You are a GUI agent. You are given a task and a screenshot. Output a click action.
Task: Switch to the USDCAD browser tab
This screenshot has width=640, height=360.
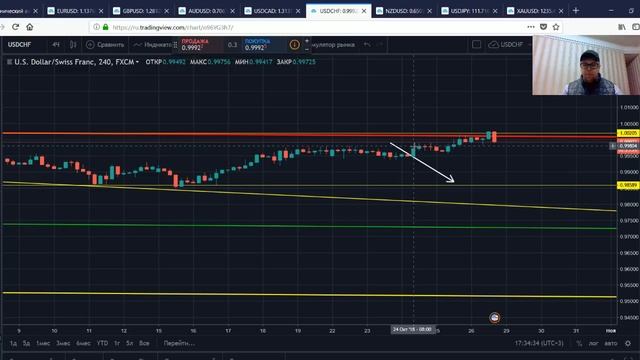[x=273, y=11]
